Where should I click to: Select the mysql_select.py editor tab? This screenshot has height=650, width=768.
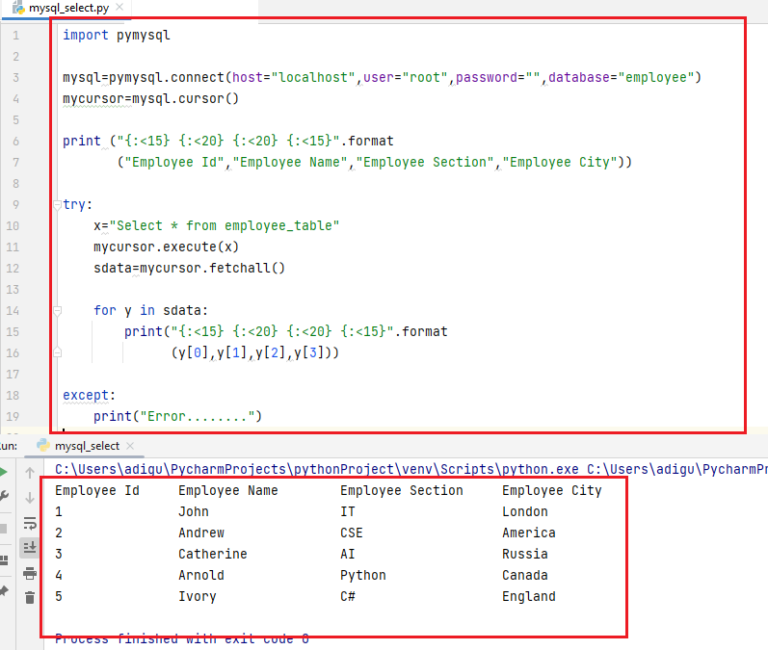point(69,8)
